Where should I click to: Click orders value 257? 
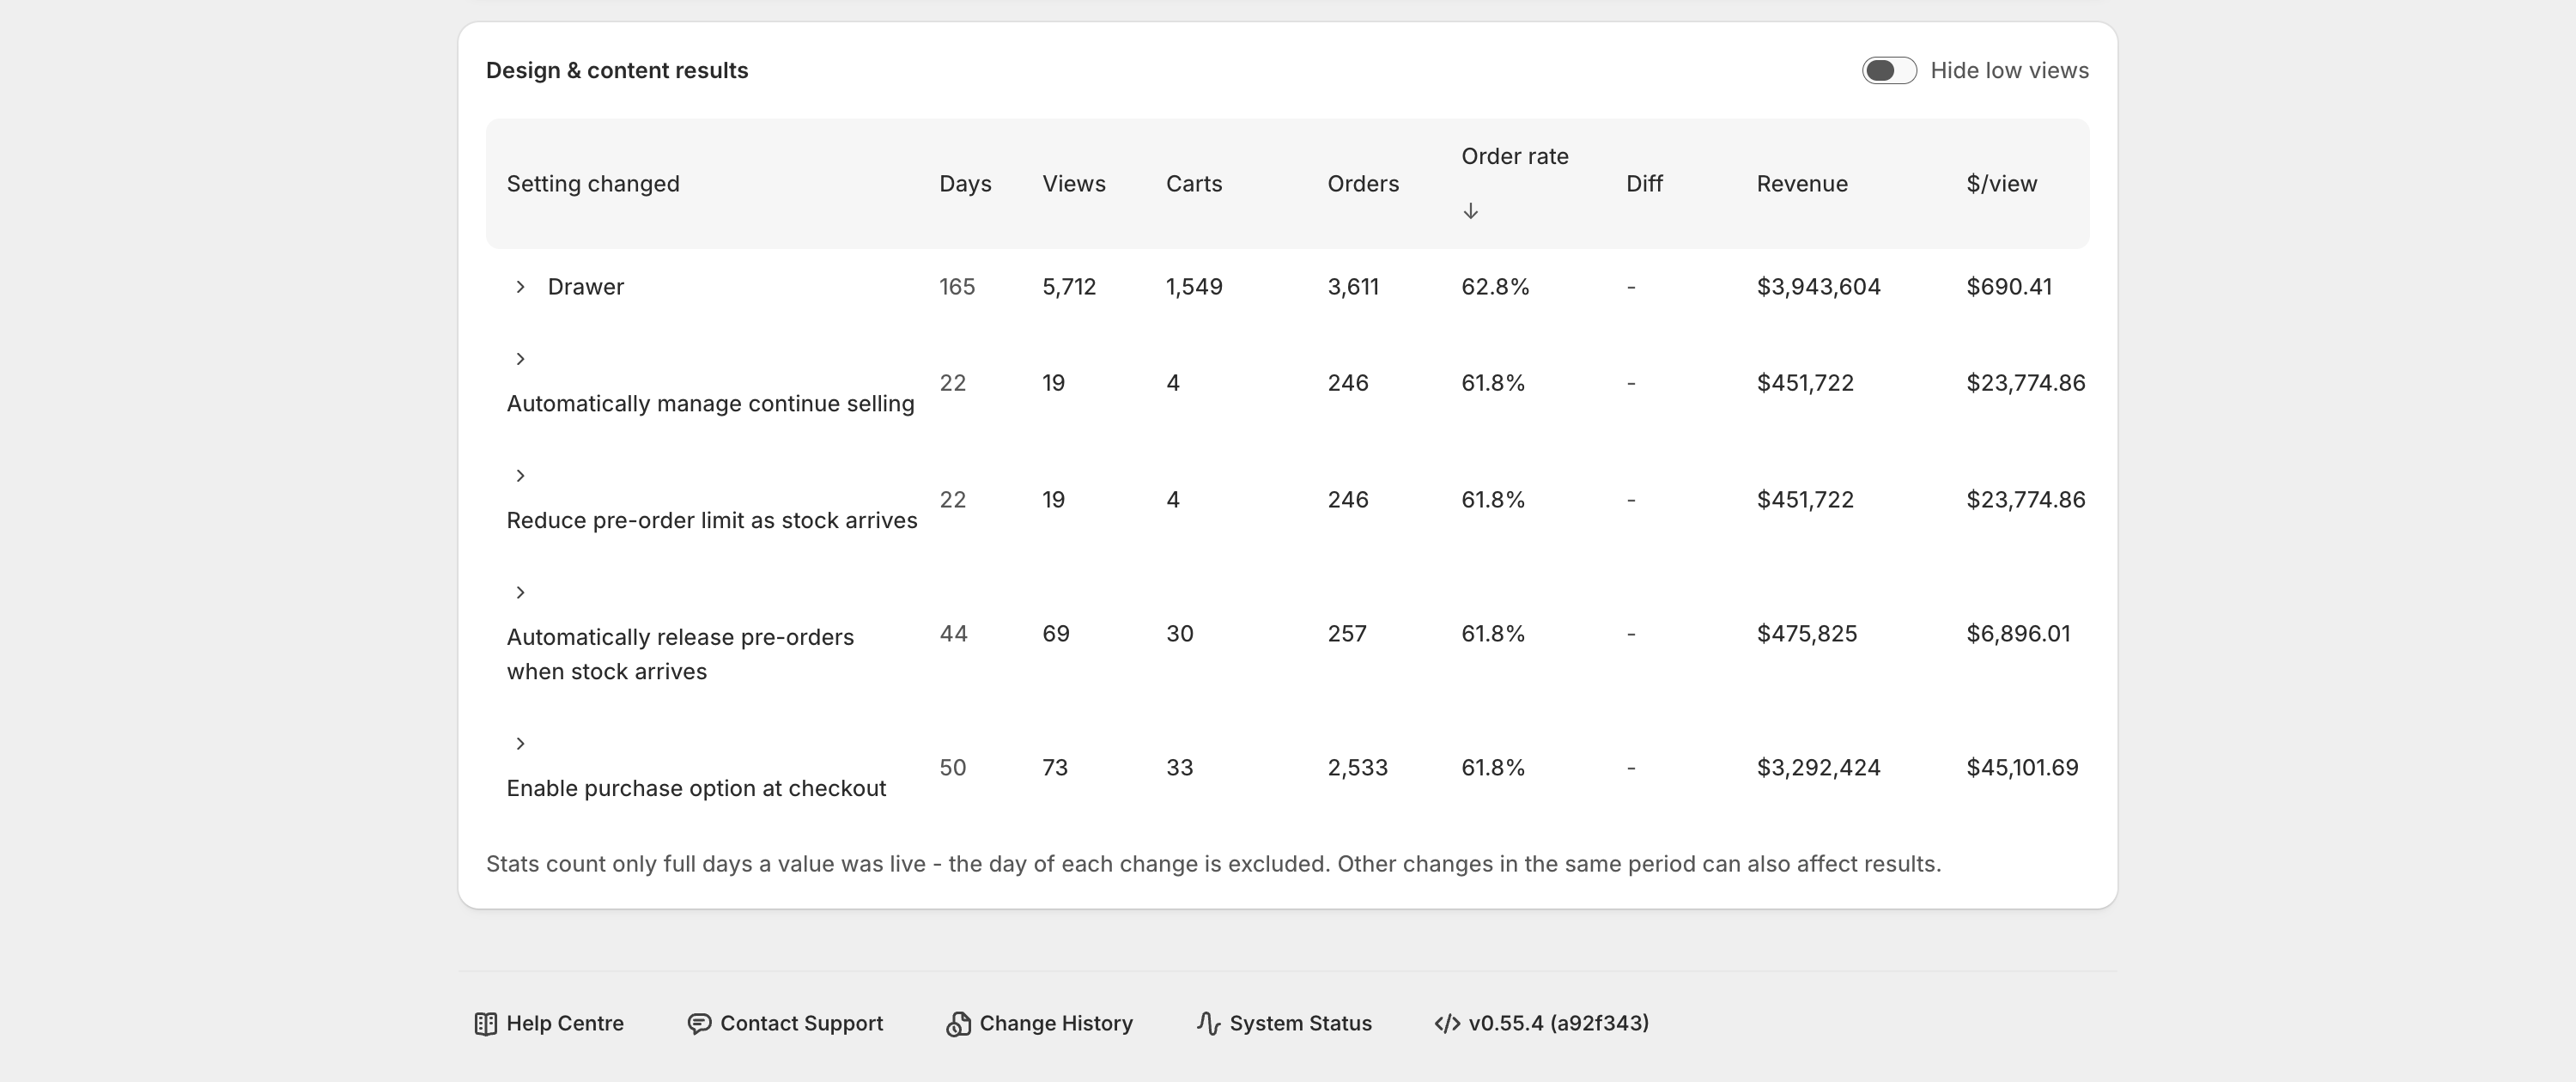1347,634
